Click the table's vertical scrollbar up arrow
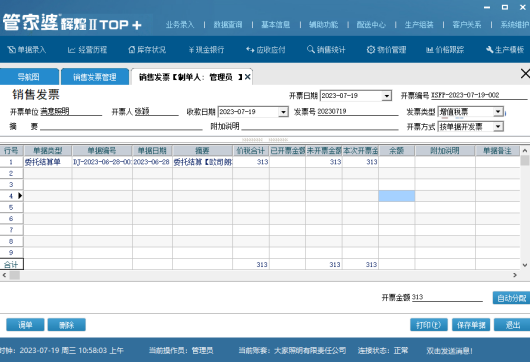This screenshot has height=362, width=530. tap(525, 150)
